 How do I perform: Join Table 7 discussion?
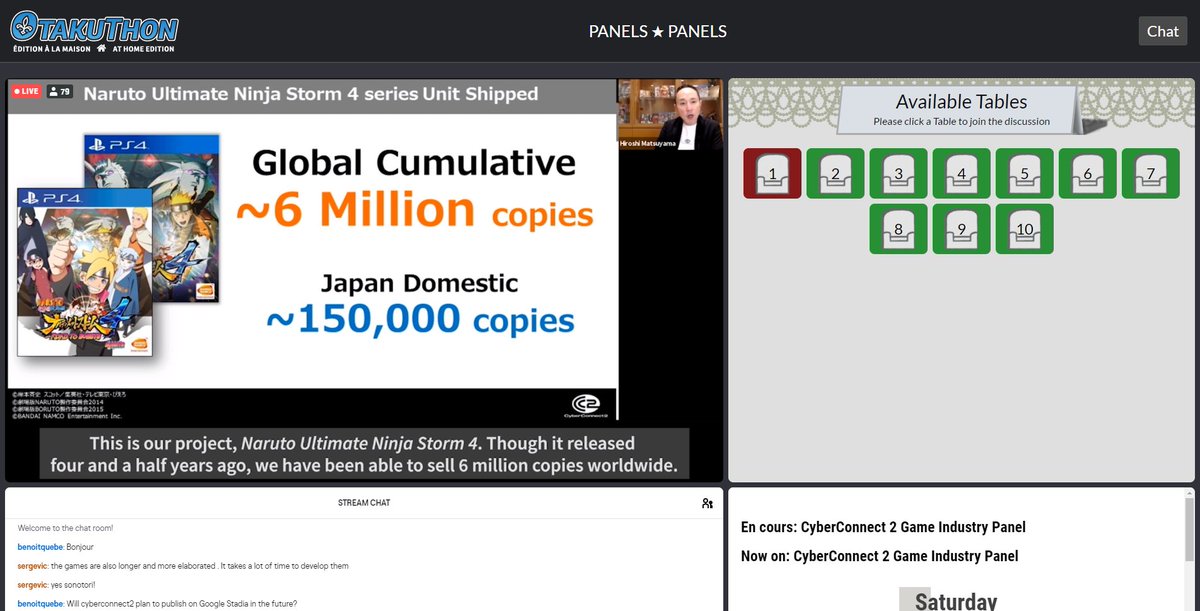pos(1150,173)
